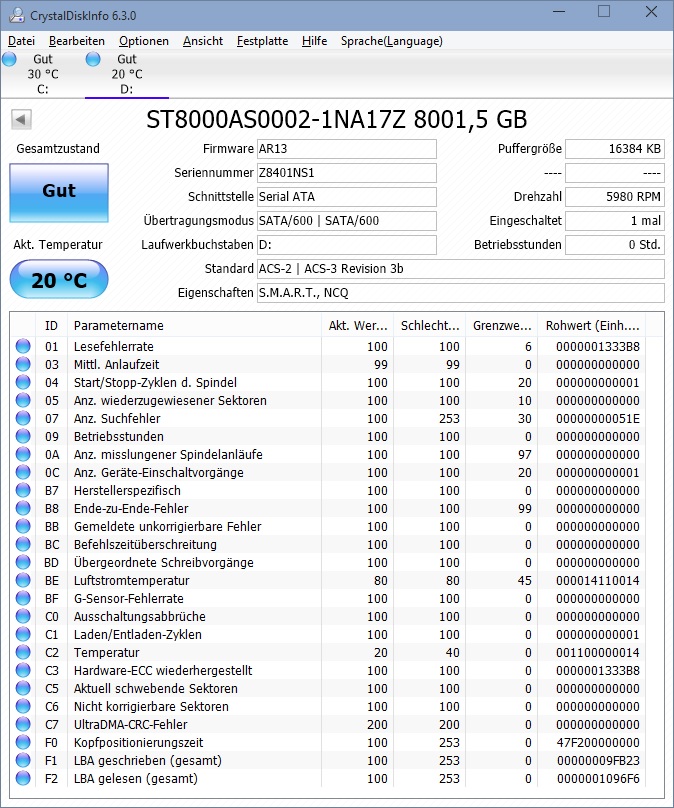674x808 pixels.
Task: Click status icon of Mittl. Anlaufzeit row
Action: click(23, 364)
